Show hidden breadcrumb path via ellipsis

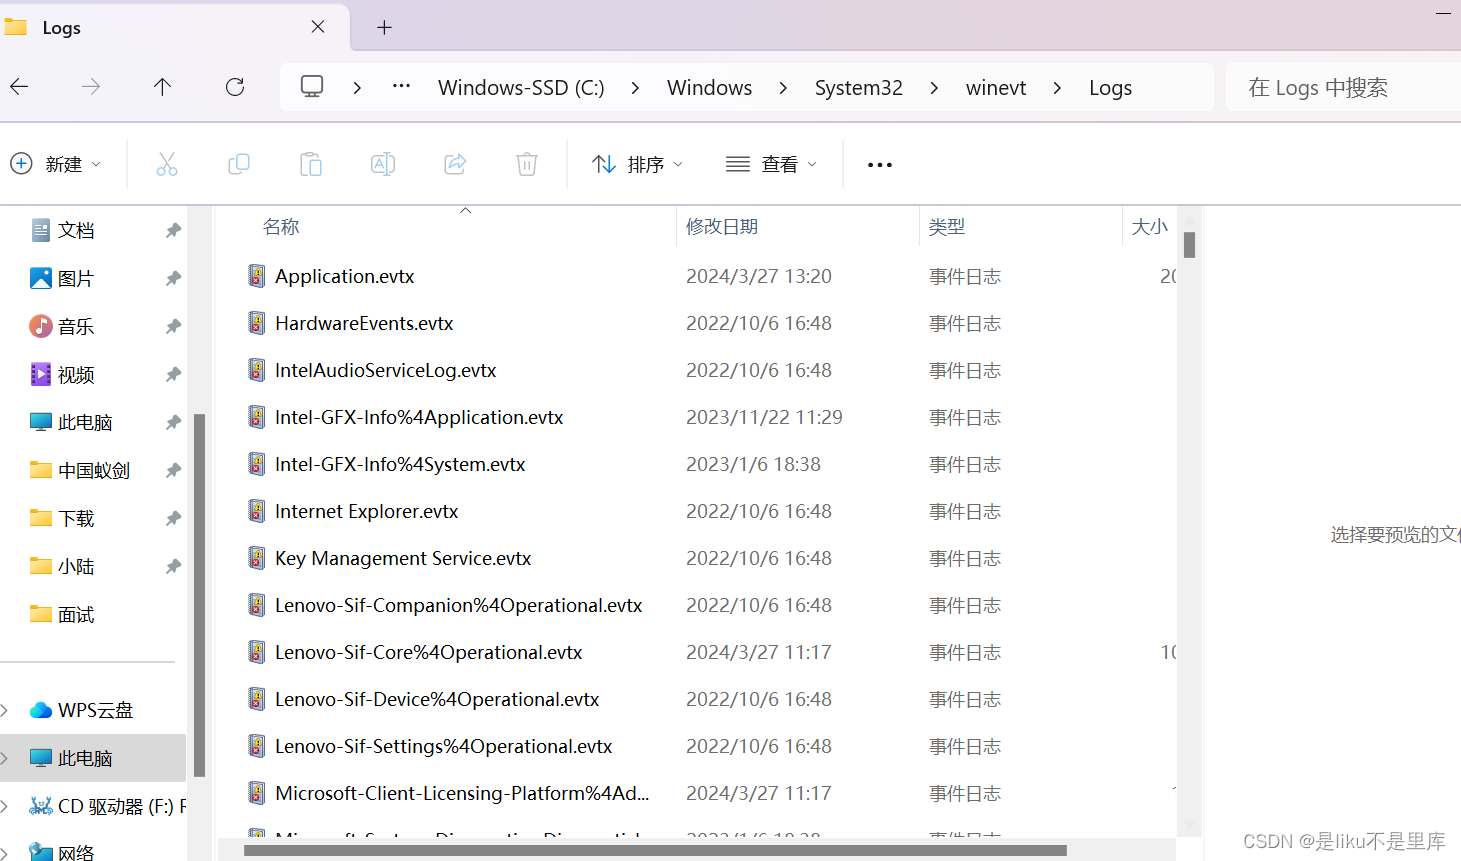(x=401, y=86)
